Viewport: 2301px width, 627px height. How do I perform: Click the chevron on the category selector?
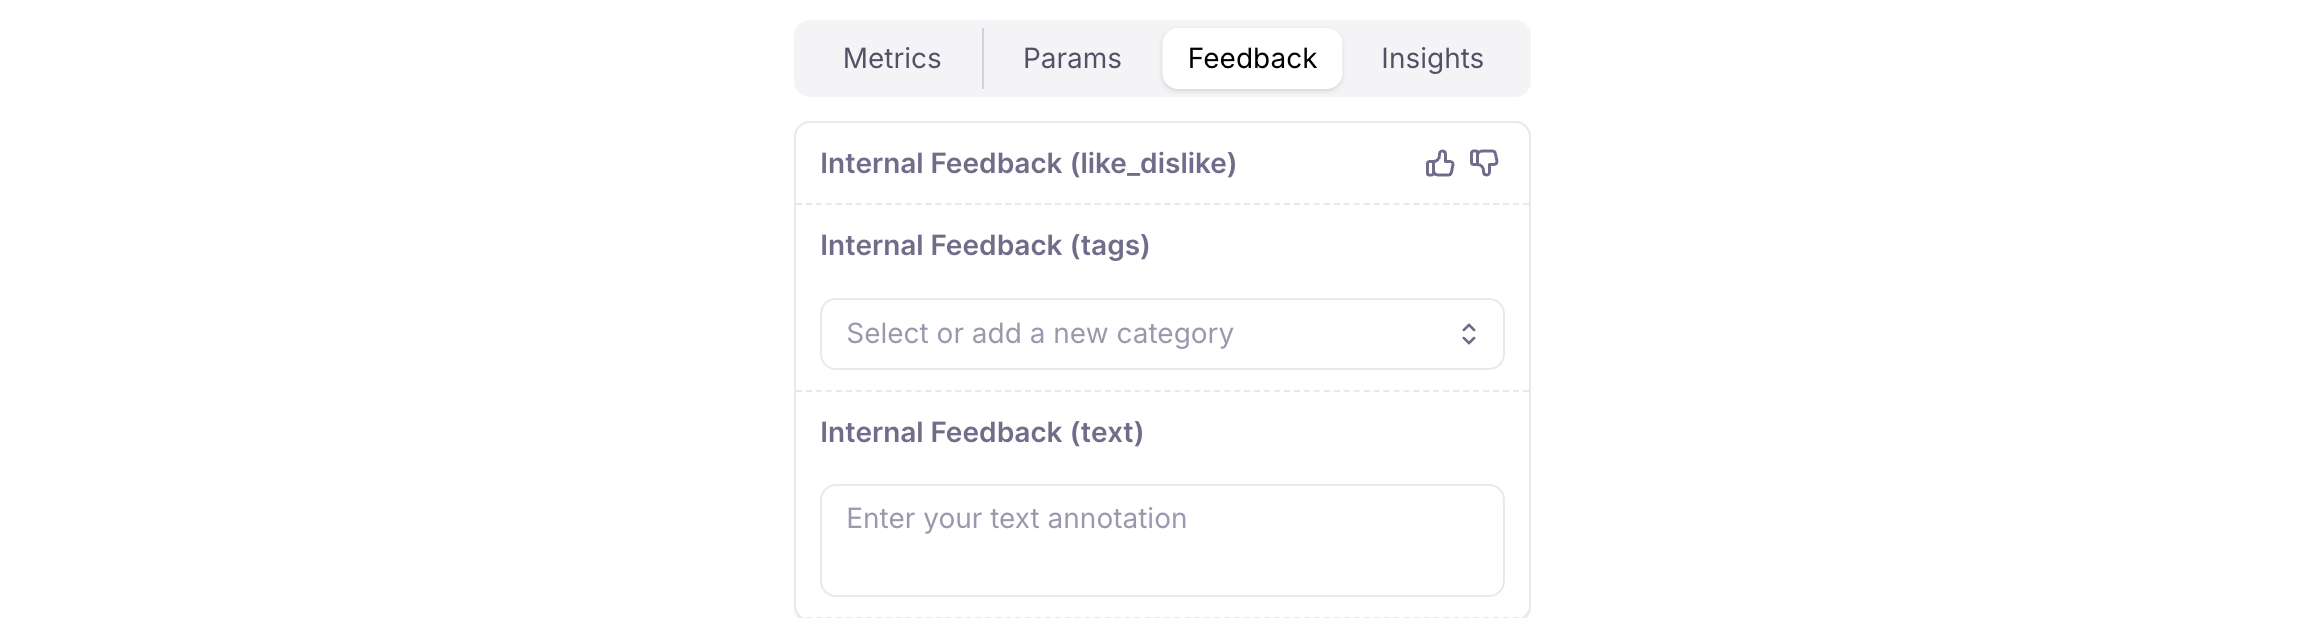coord(1469,334)
